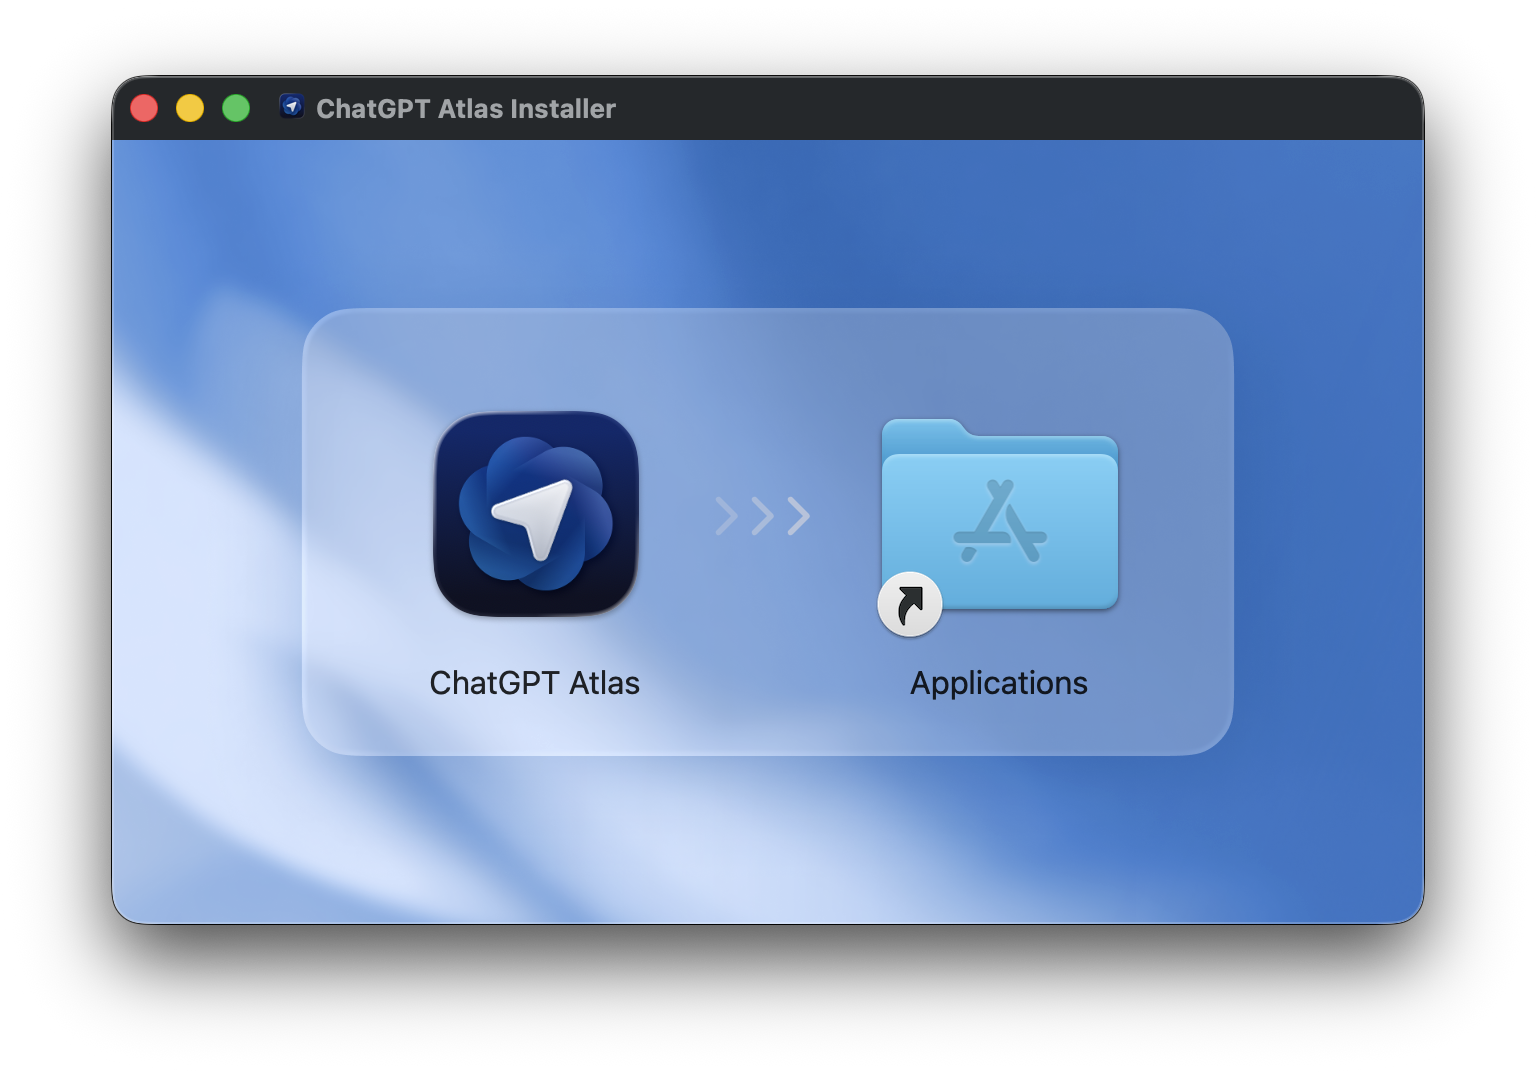Click the alias arrow badge on Applications folder
1536x1072 pixels.
909,604
